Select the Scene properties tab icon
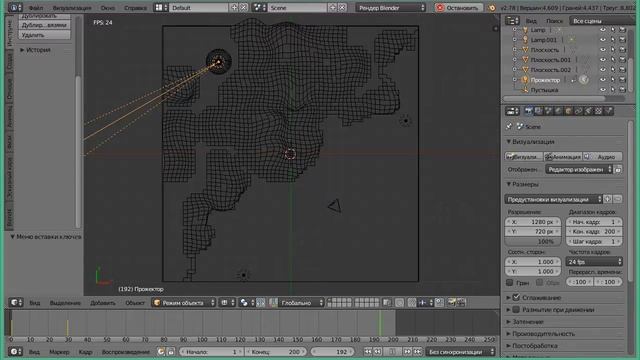 (x=549, y=111)
